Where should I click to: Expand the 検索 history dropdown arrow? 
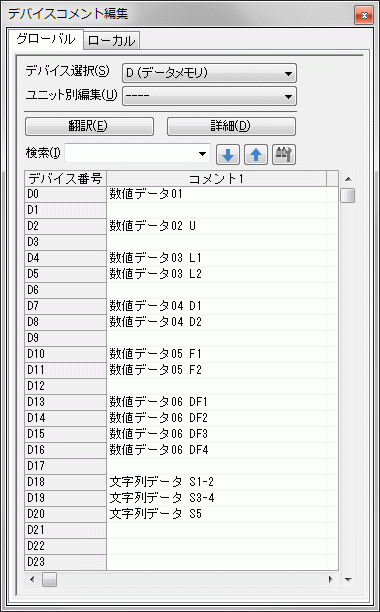click(202, 154)
